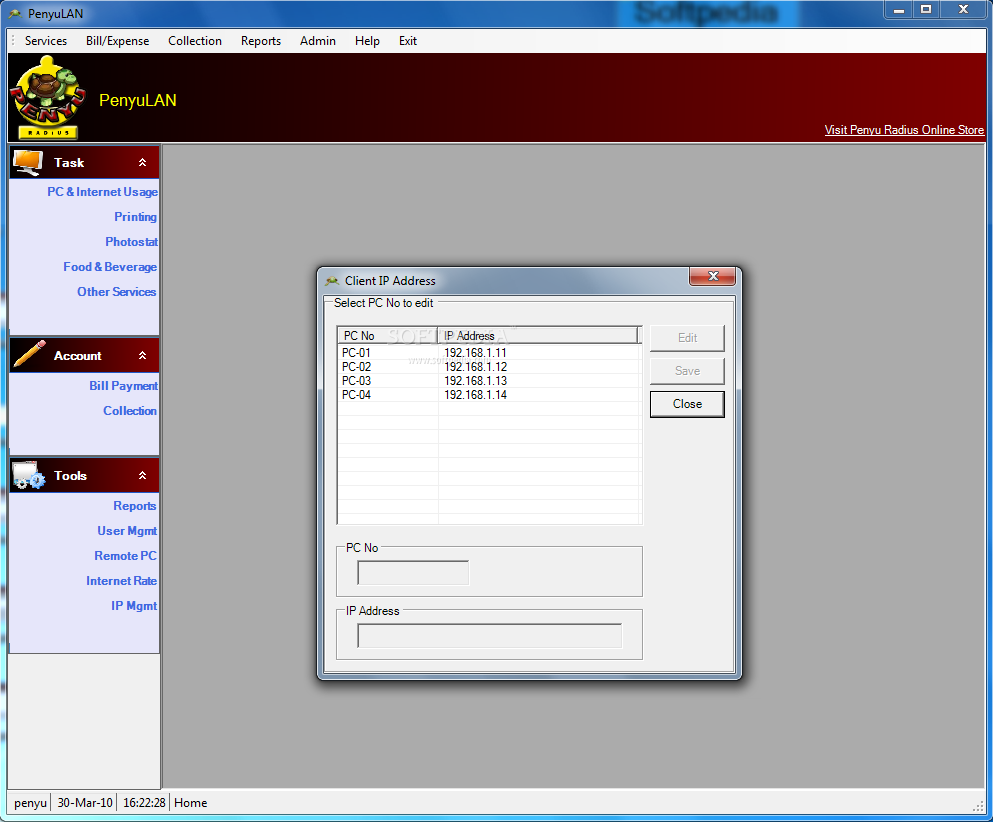Open IP Mgmt tool
Image resolution: width=993 pixels, height=822 pixels.
pyautogui.click(x=134, y=606)
